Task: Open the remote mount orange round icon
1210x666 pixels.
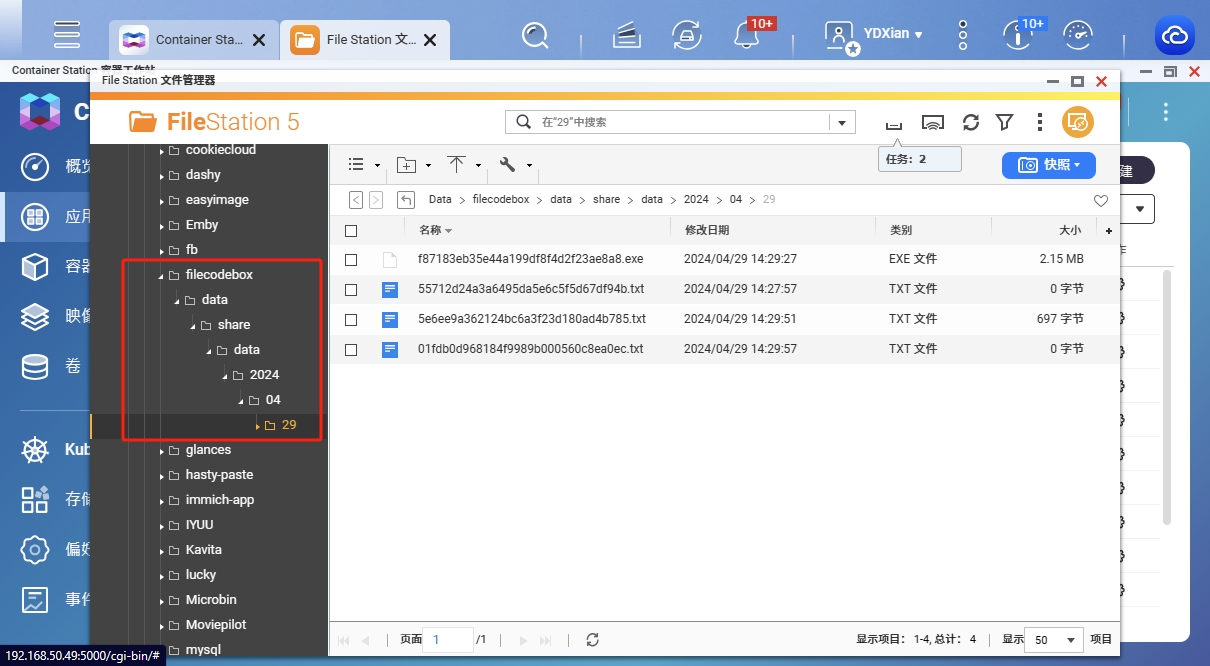Action: pyautogui.click(x=1078, y=122)
